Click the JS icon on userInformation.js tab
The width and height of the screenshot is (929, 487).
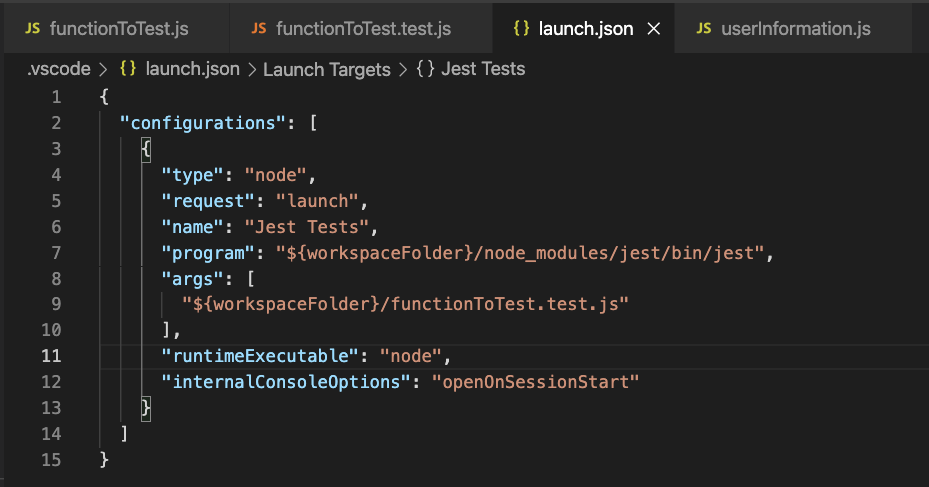click(704, 28)
